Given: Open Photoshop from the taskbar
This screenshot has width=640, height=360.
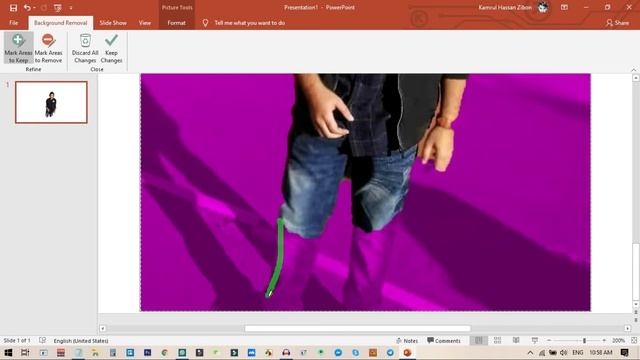Looking at the screenshot, I should (147, 353).
